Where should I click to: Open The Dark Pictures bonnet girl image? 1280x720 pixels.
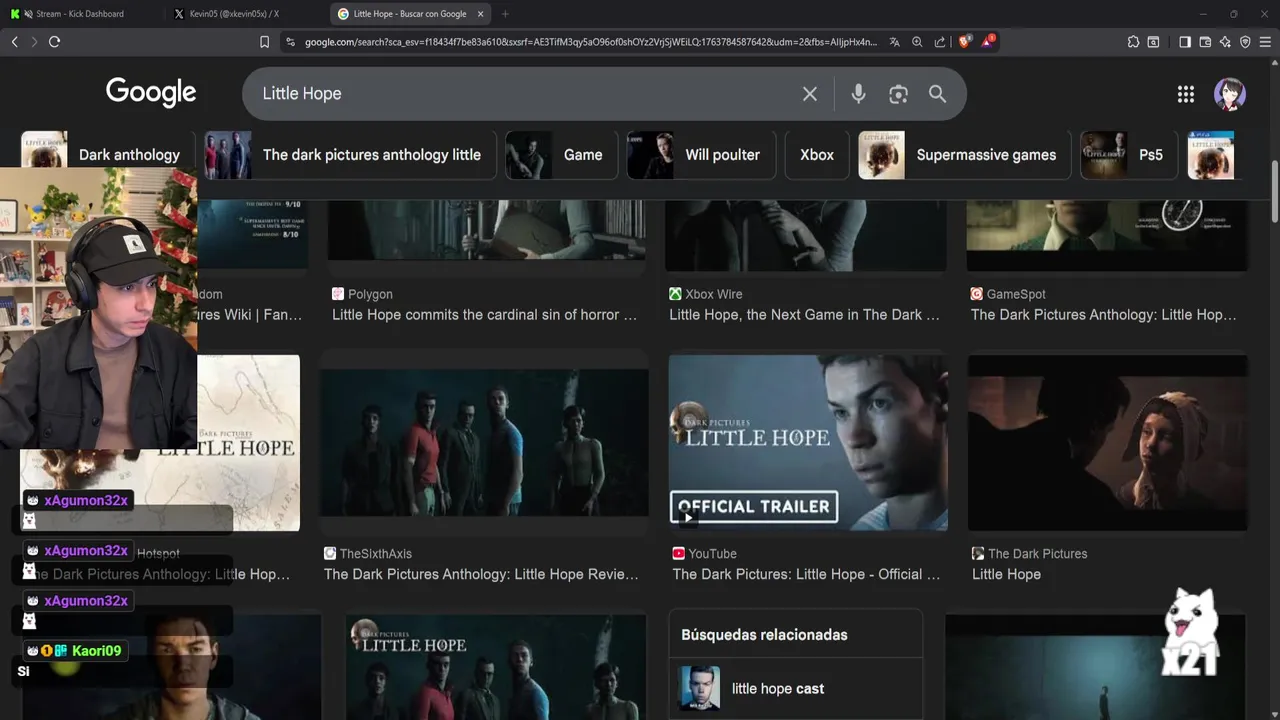click(x=1107, y=443)
